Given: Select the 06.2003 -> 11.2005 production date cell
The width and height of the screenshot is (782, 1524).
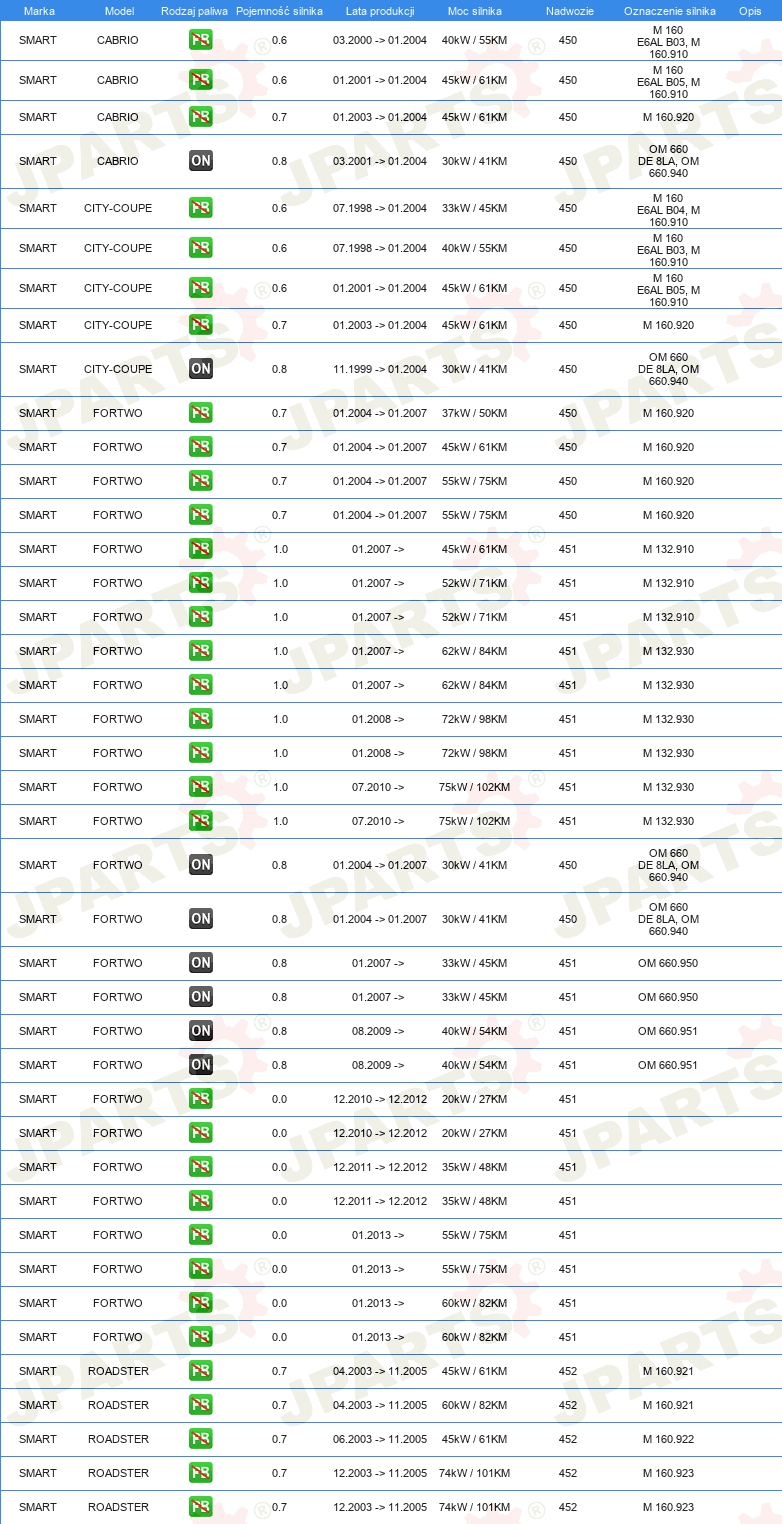Looking at the screenshot, I should pyautogui.click(x=380, y=1439).
